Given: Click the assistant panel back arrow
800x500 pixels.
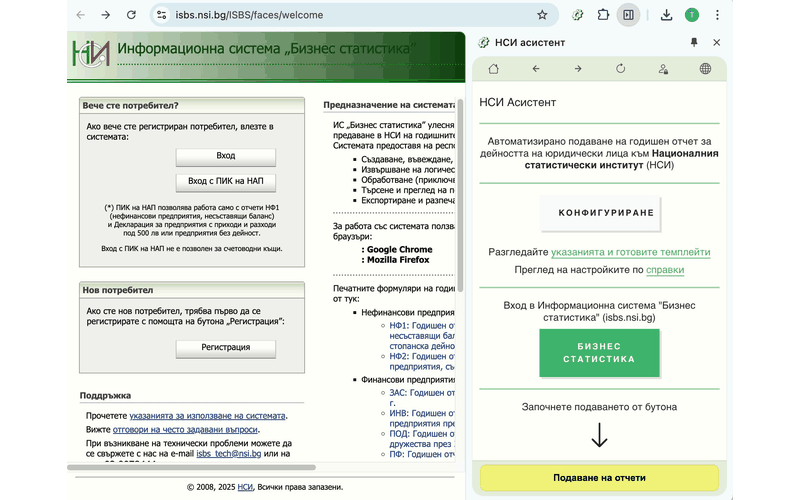Looking at the screenshot, I should click(536, 68).
